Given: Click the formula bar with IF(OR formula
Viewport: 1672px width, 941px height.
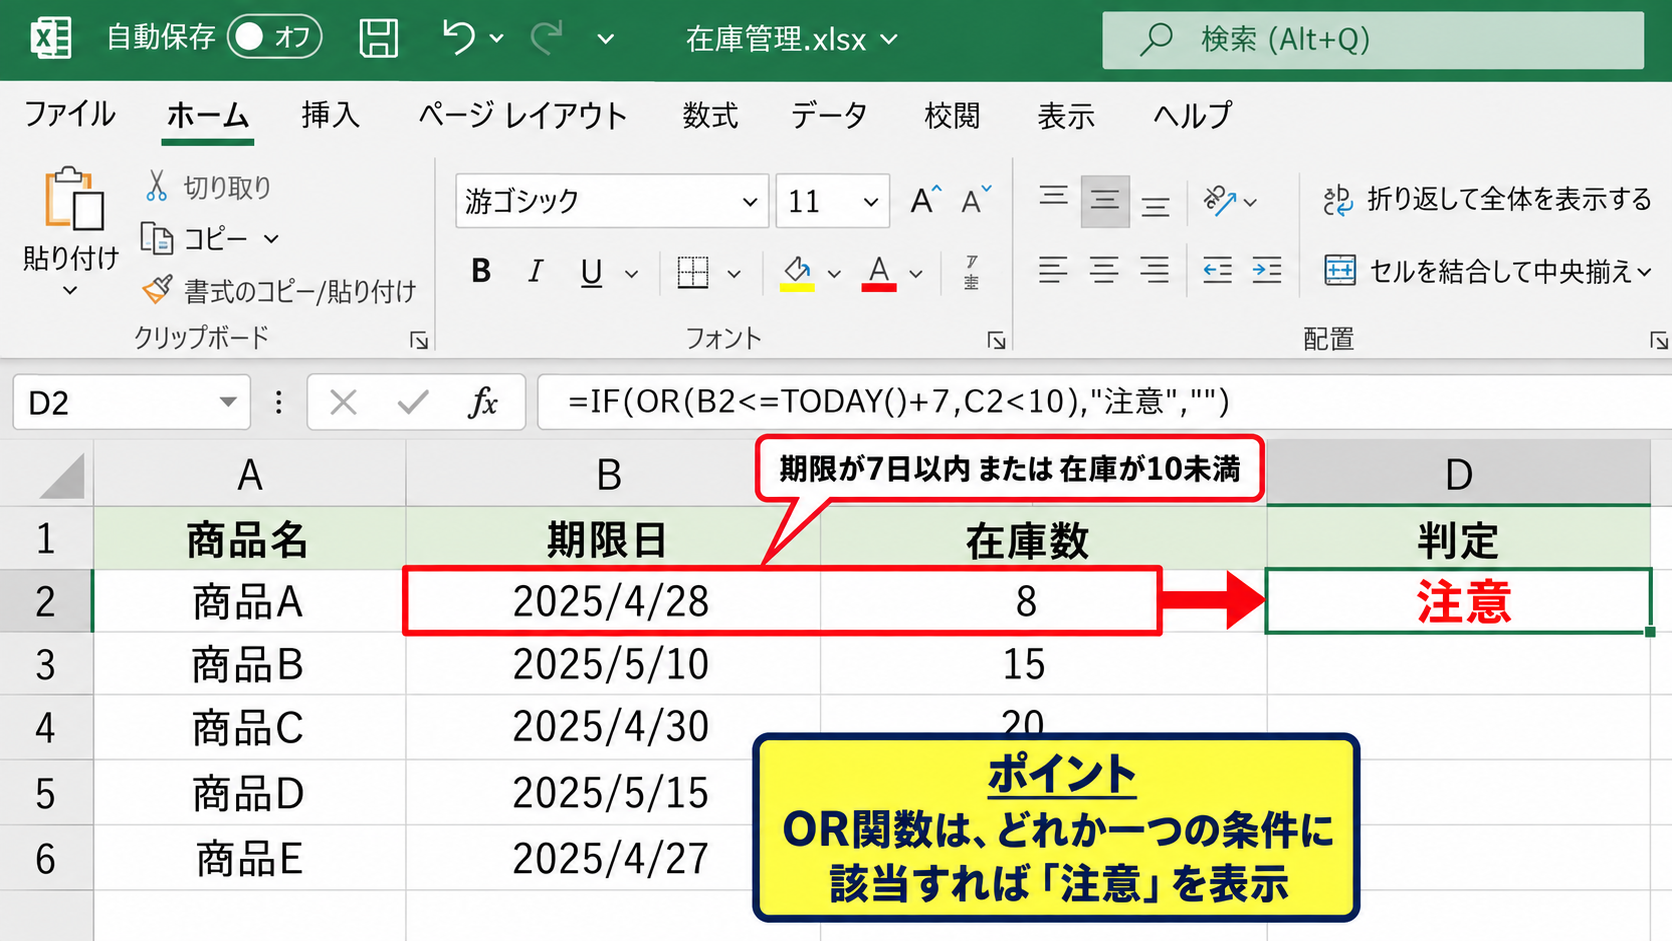Looking at the screenshot, I should (1104, 402).
